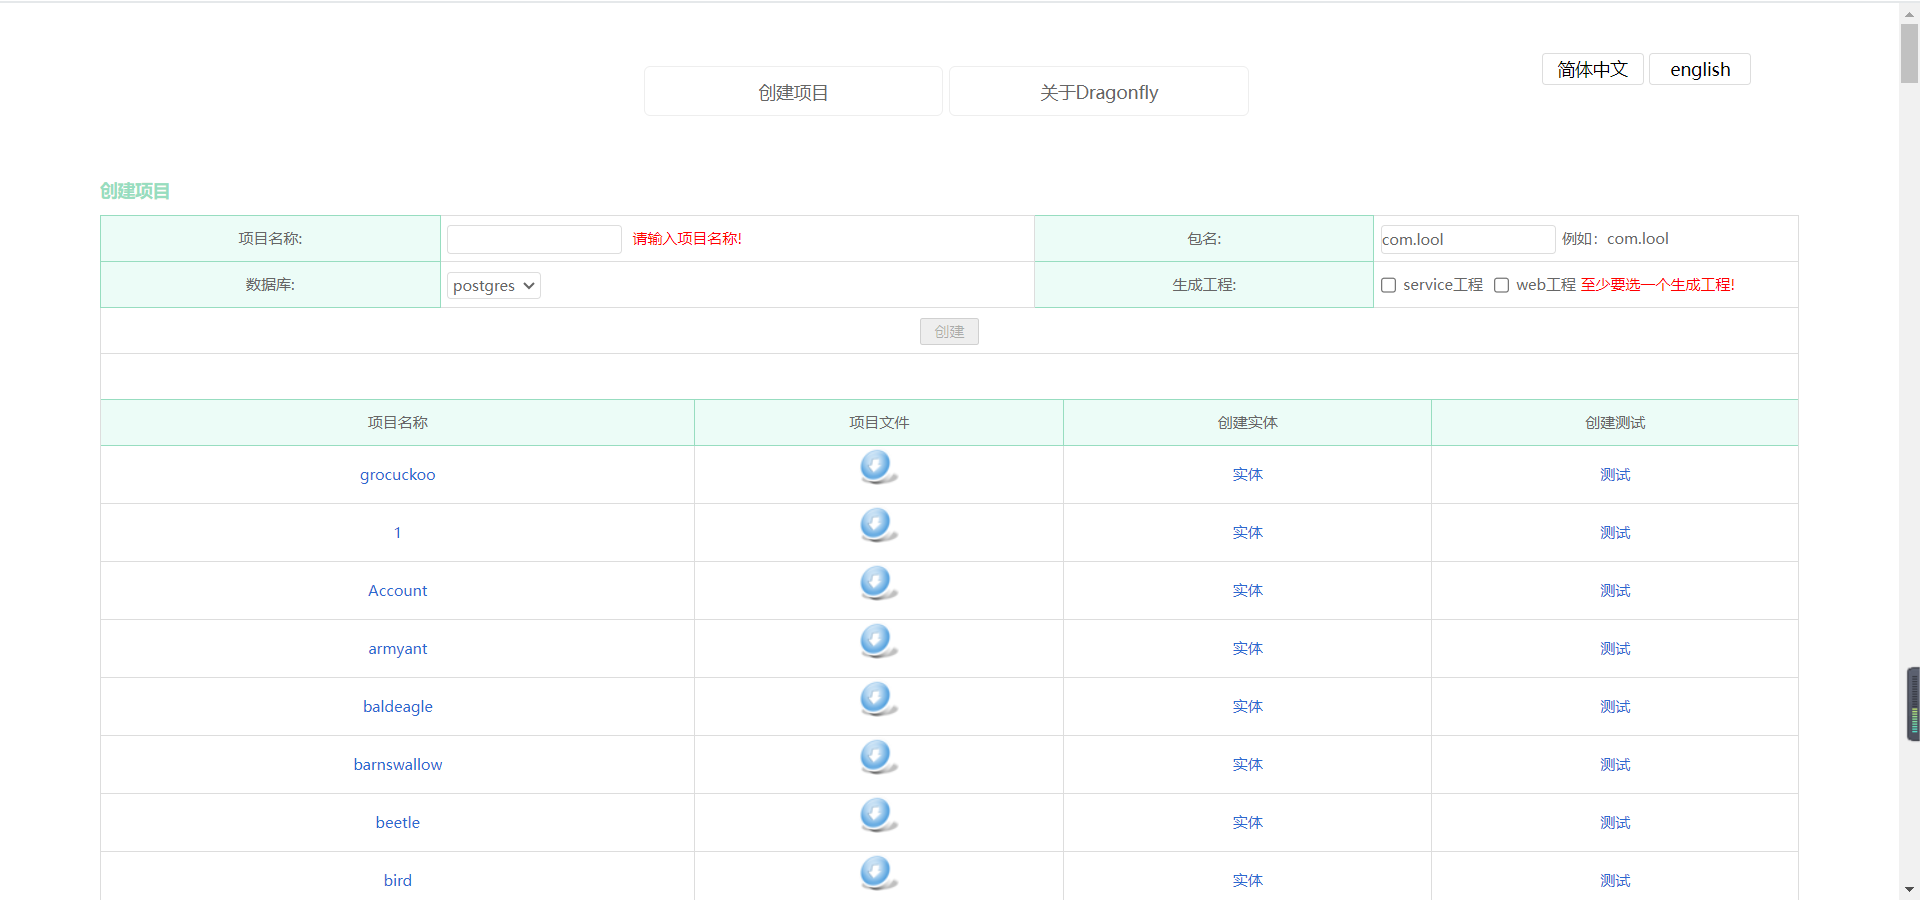
Task: Click 实体 link for beetle
Action: (1248, 823)
